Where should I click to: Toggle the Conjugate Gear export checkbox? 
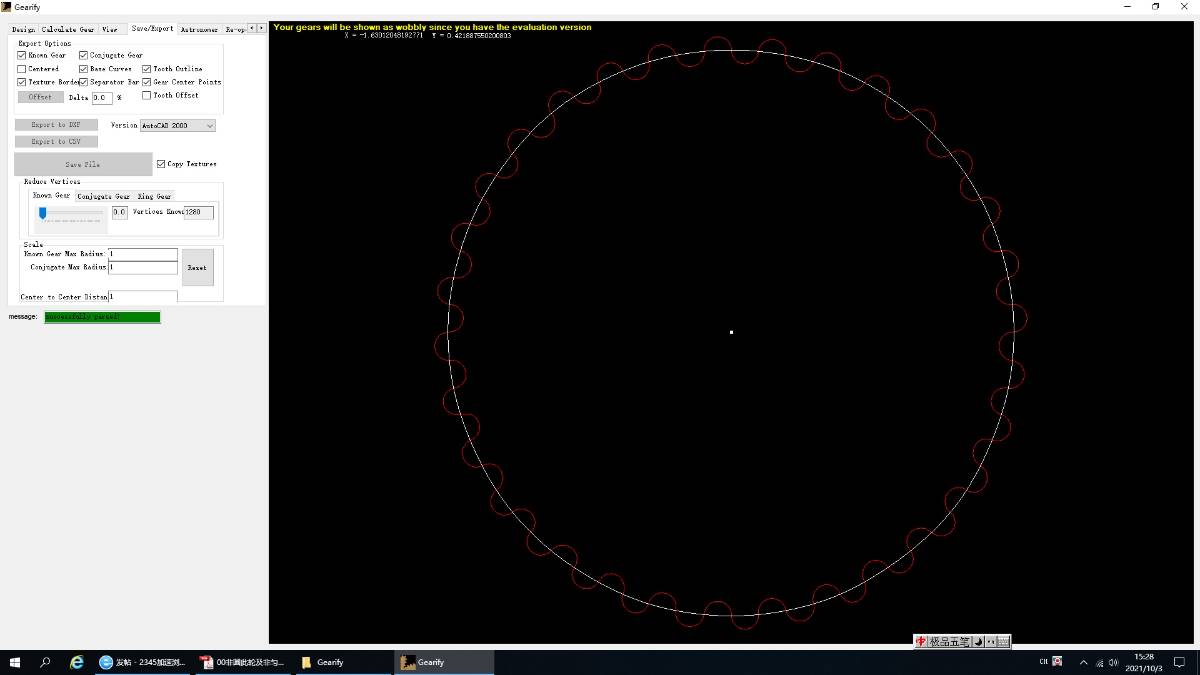84,56
